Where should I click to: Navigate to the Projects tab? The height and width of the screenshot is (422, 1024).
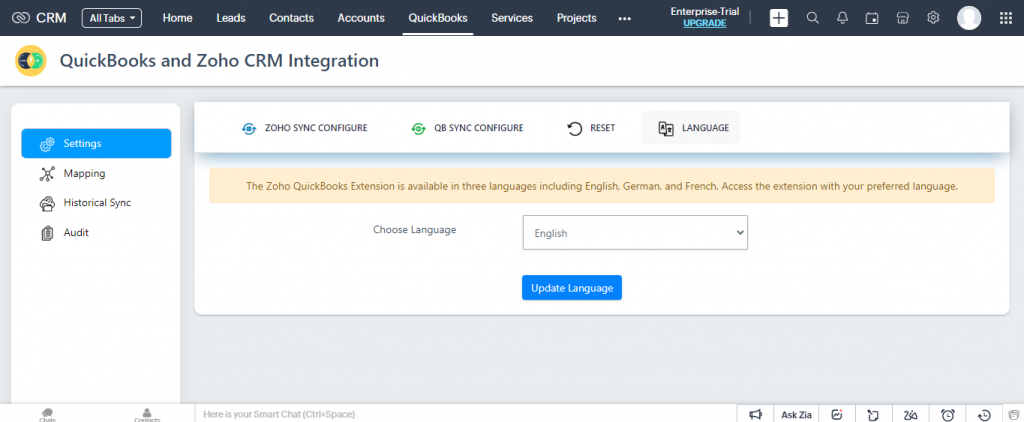[577, 18]
